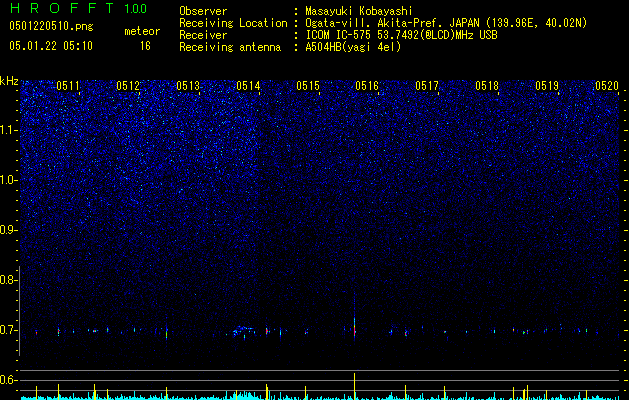
Task: Click the date stamp 05.01.22 05:10
Action: 51,46
